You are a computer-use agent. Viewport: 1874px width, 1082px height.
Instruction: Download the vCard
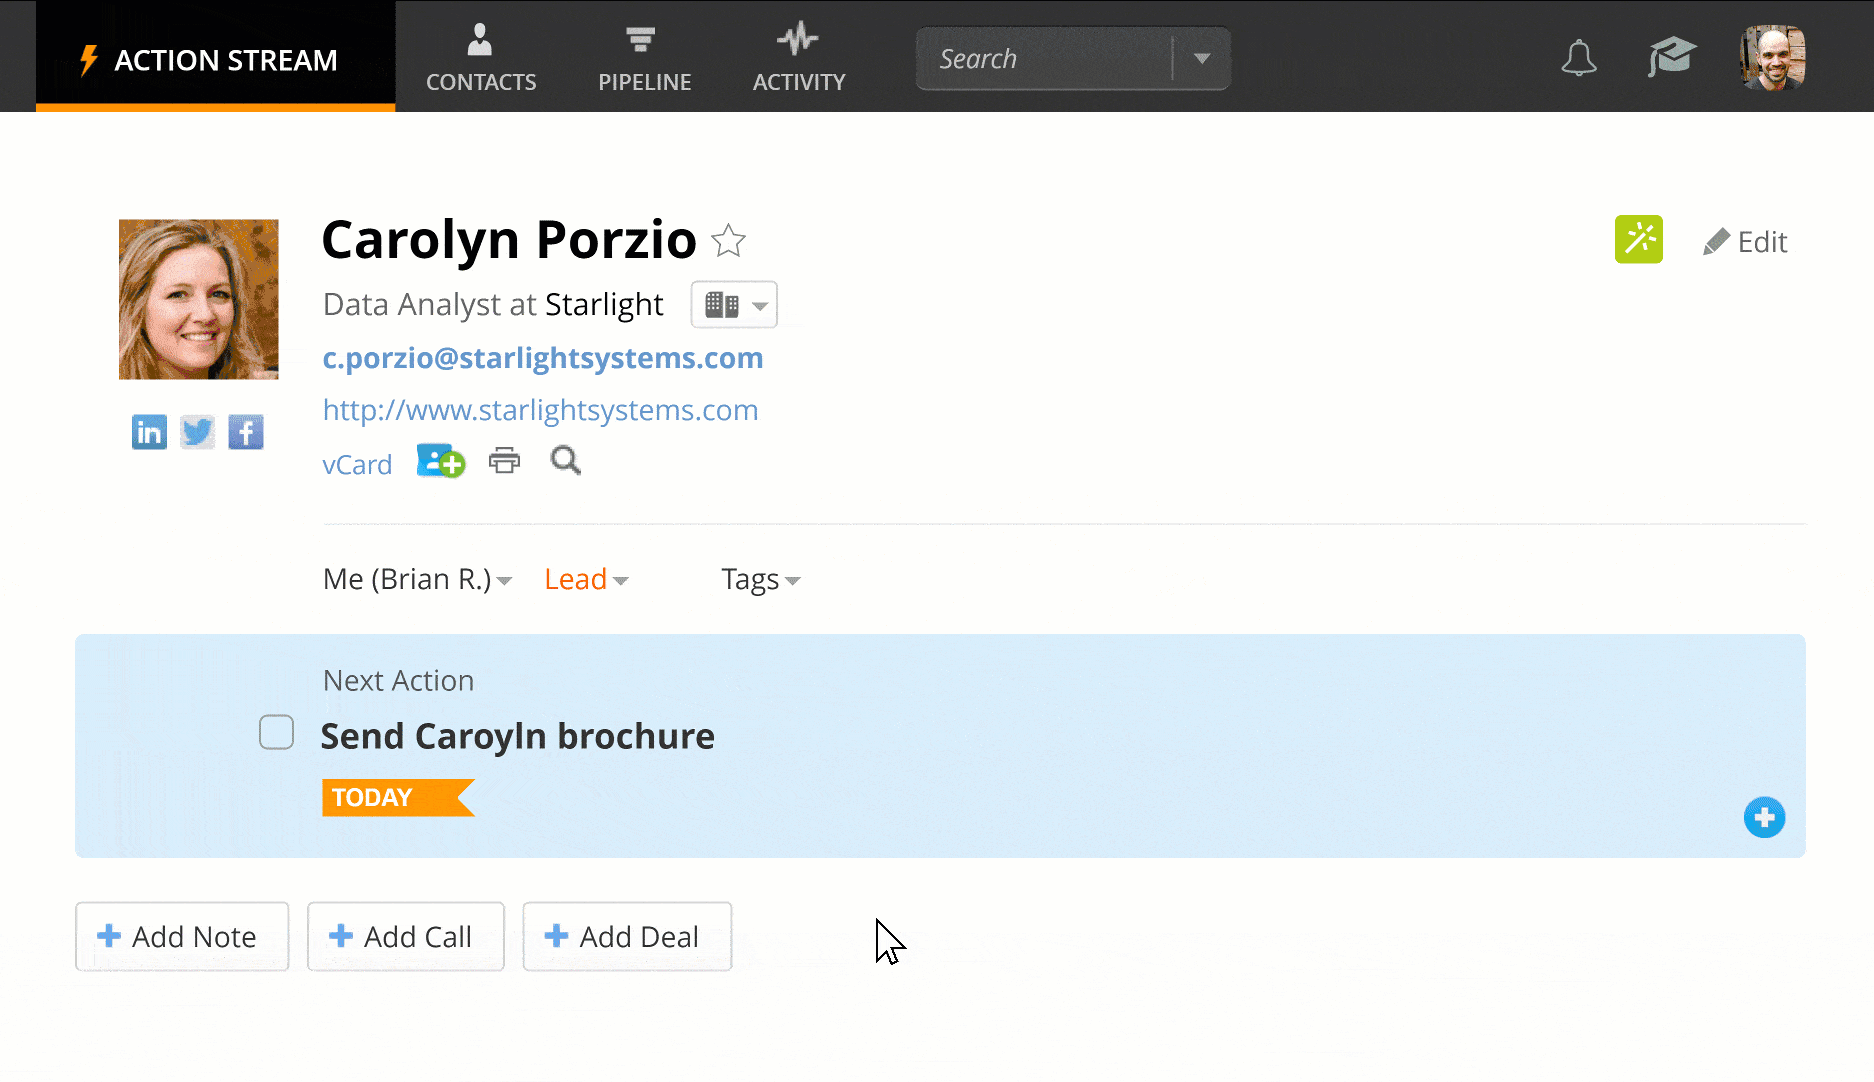[x=357, y=464]
